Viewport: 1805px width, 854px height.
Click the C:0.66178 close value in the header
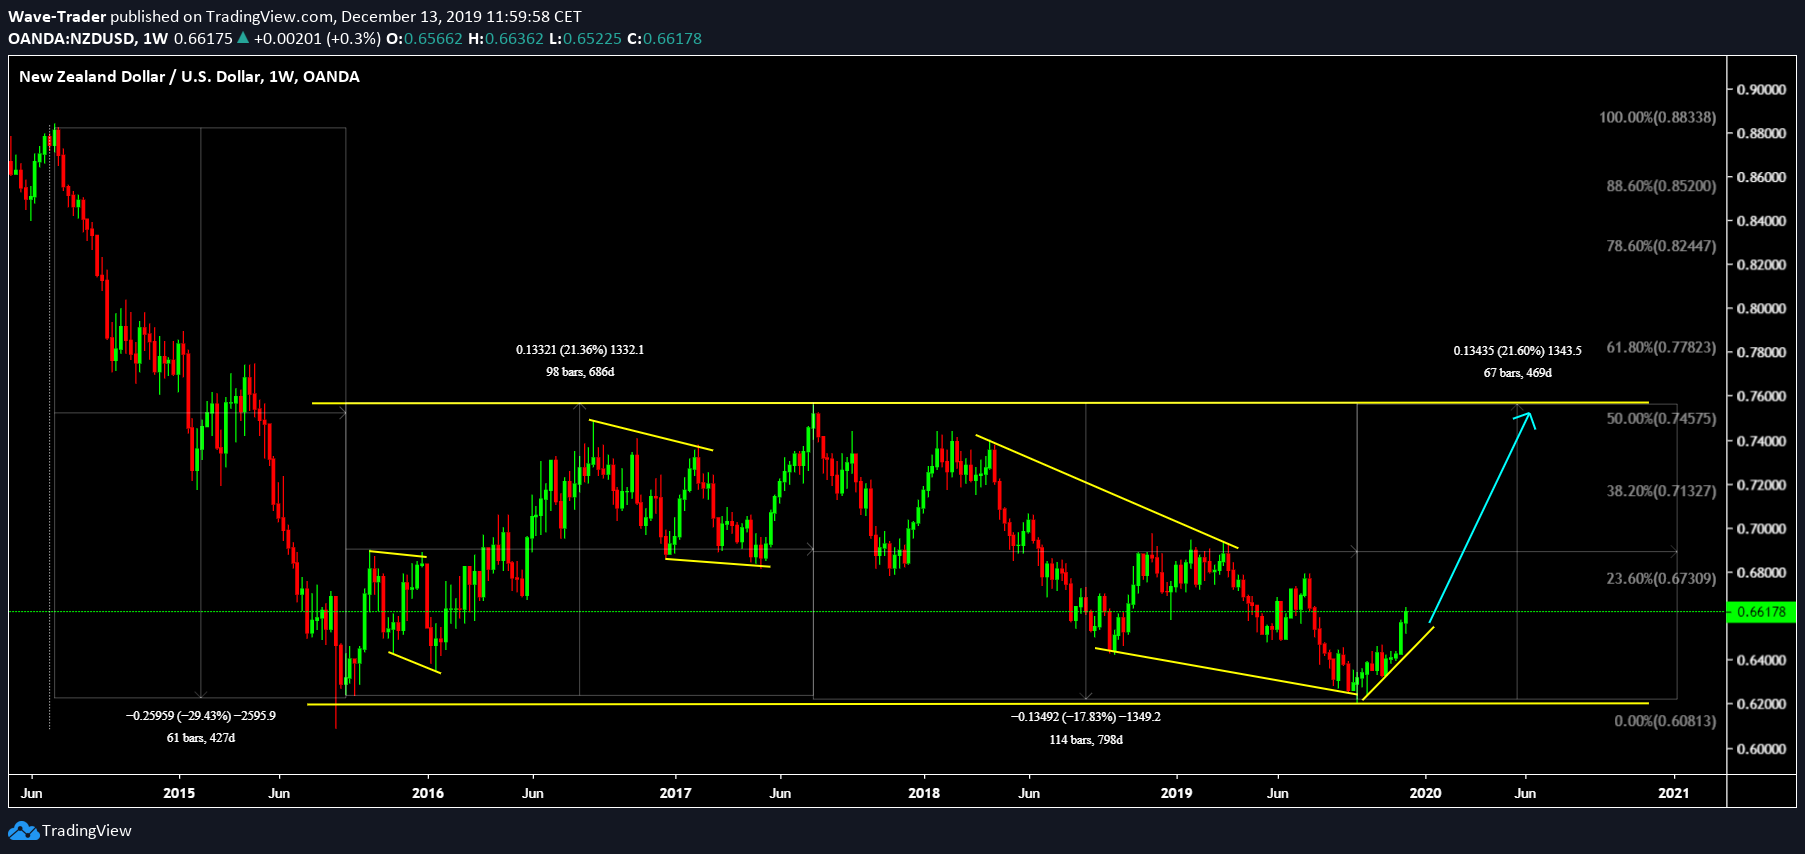664,39
